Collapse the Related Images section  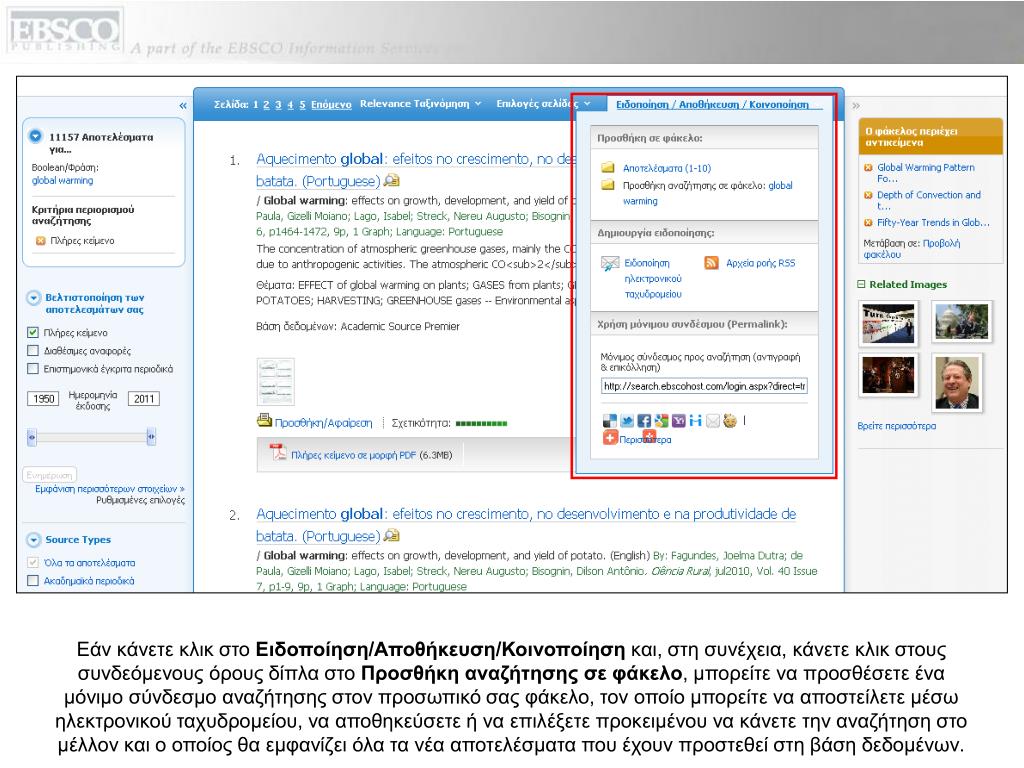[x=861, y=284]
